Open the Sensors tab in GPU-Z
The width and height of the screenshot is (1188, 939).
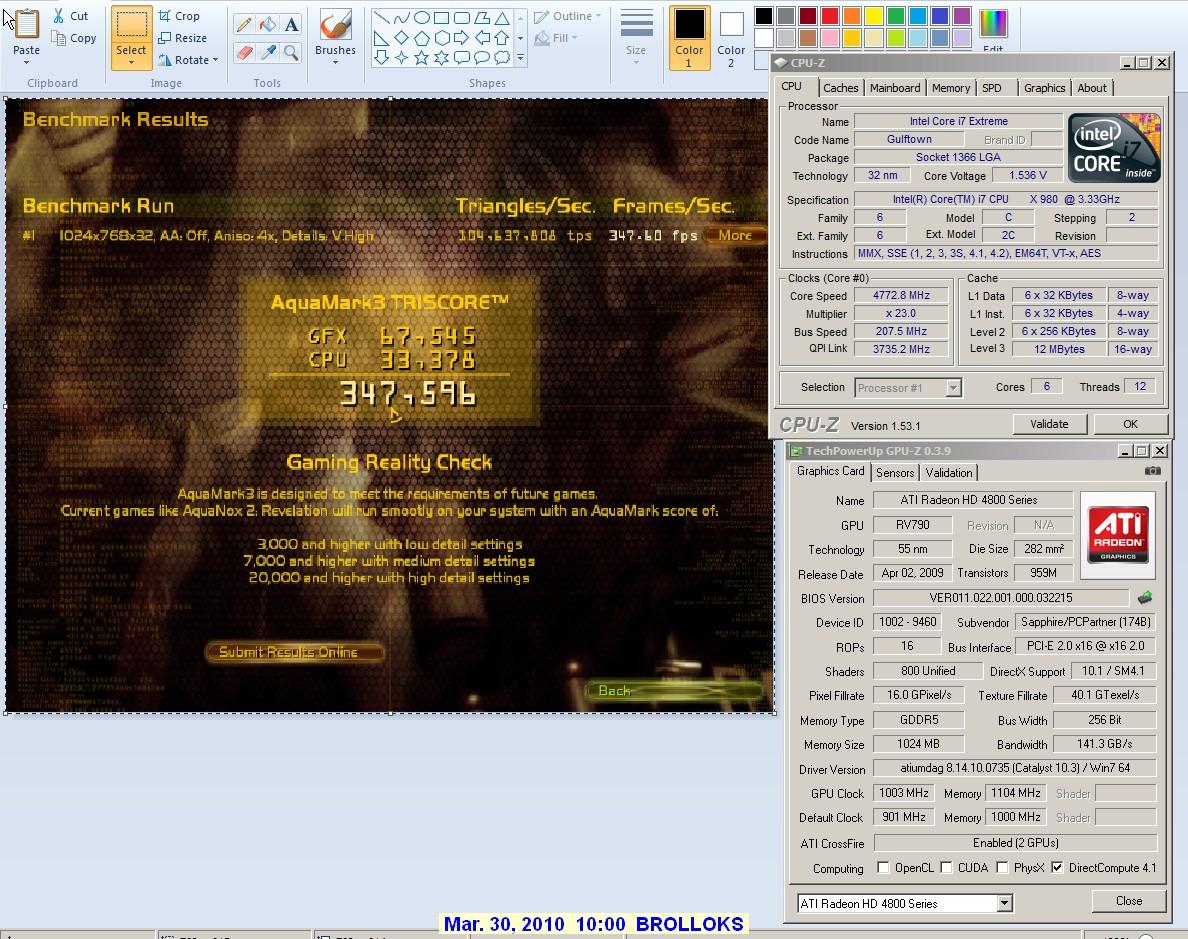895,472
